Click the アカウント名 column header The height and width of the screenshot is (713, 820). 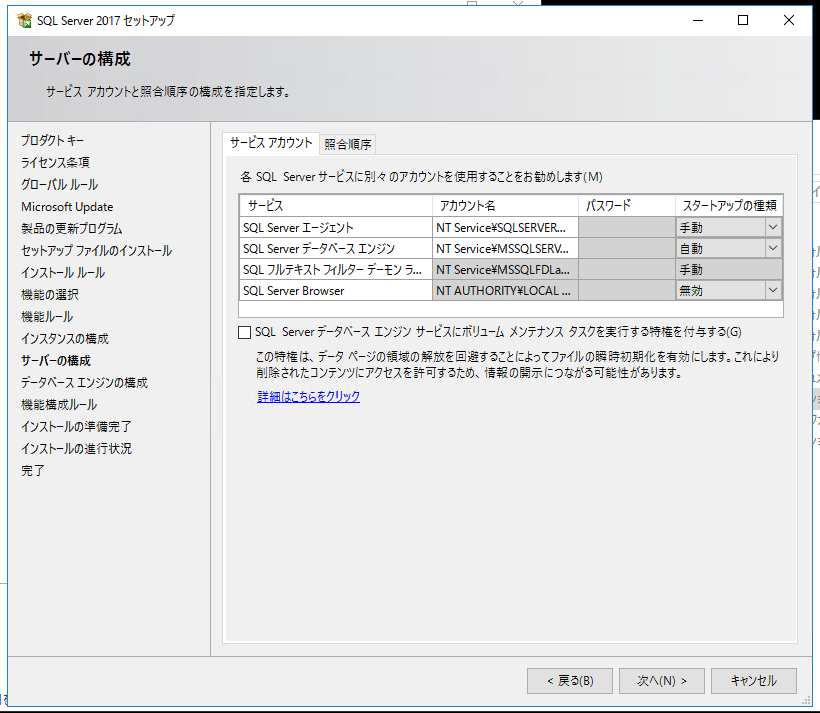click(x=505, y=206)
